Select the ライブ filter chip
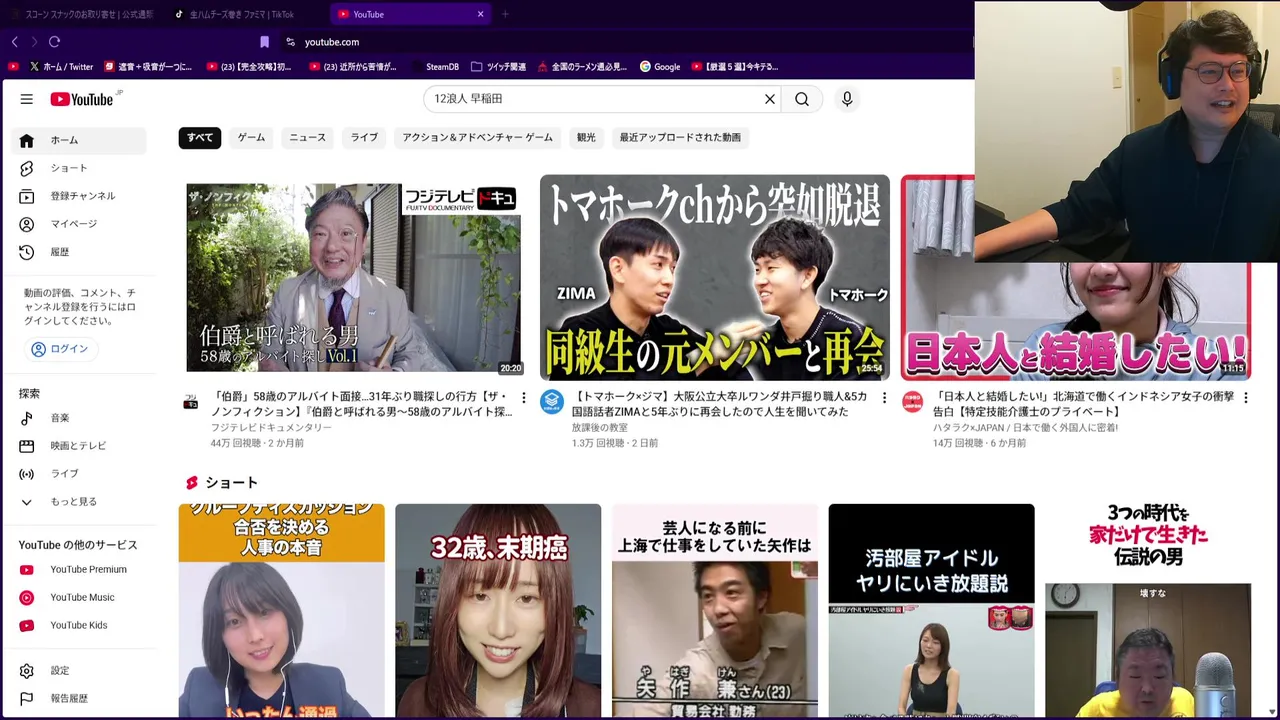The width and height of the screenshot is (1280, 720). 364,138
